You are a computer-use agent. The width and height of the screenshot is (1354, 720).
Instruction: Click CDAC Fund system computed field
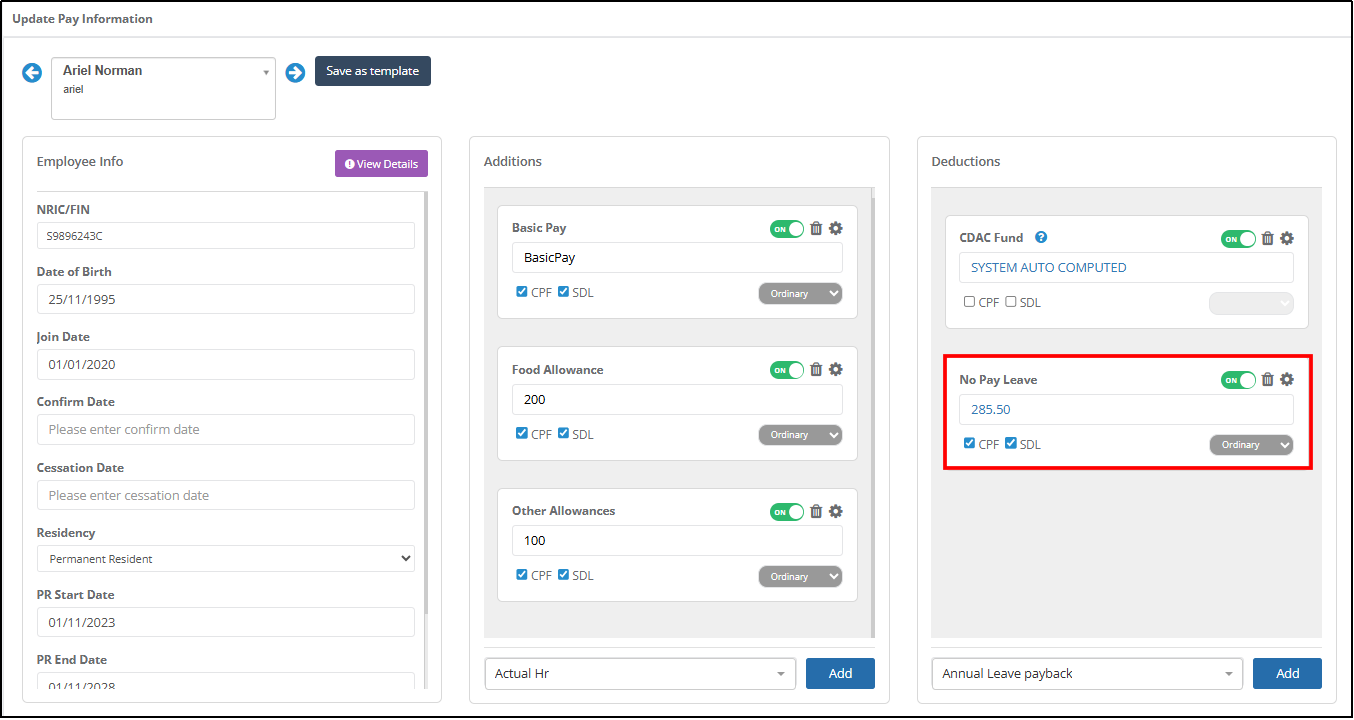tap(1126, 267)
